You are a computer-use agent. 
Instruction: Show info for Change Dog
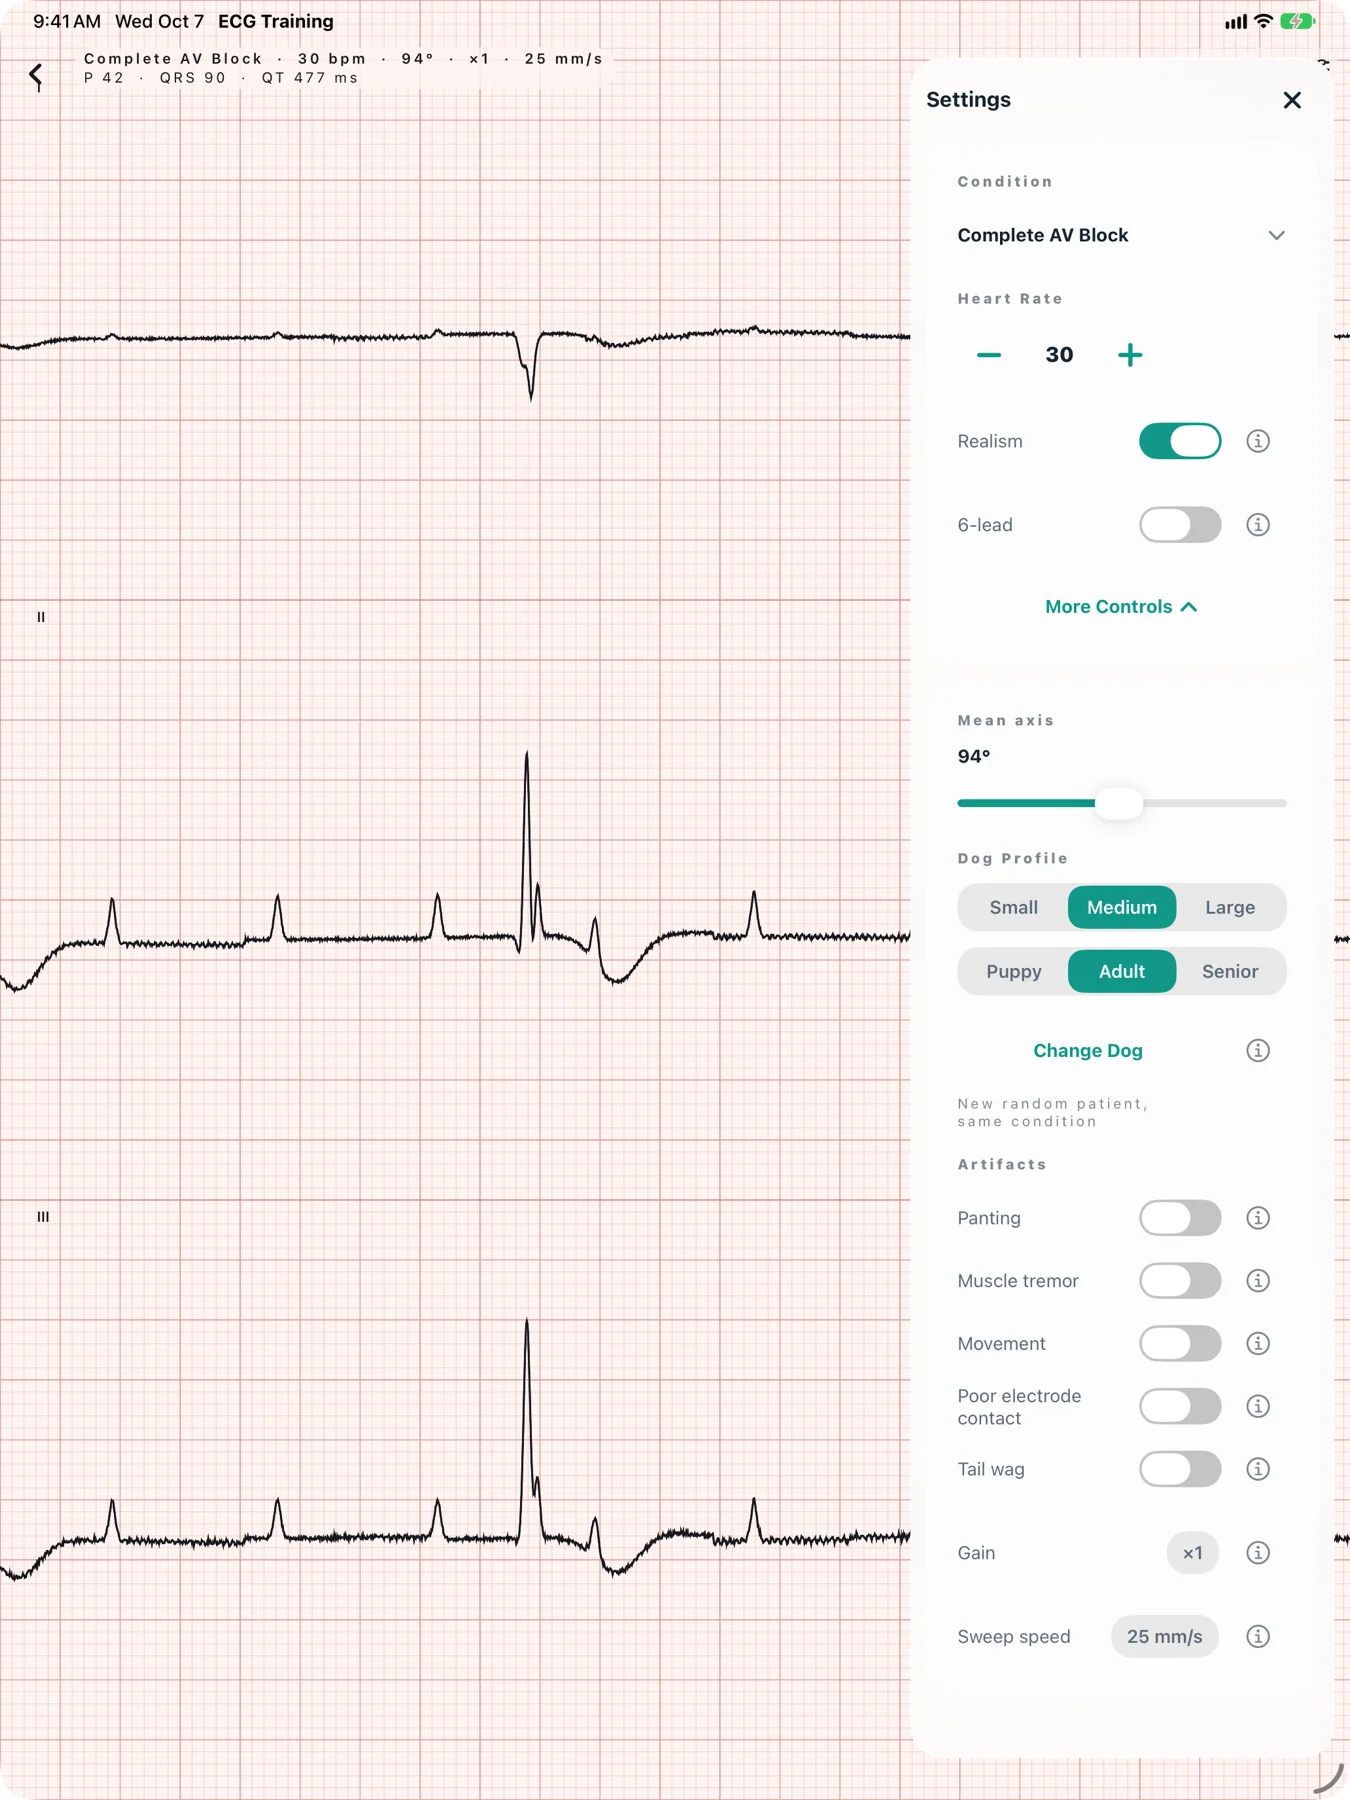[1258, 1050]
